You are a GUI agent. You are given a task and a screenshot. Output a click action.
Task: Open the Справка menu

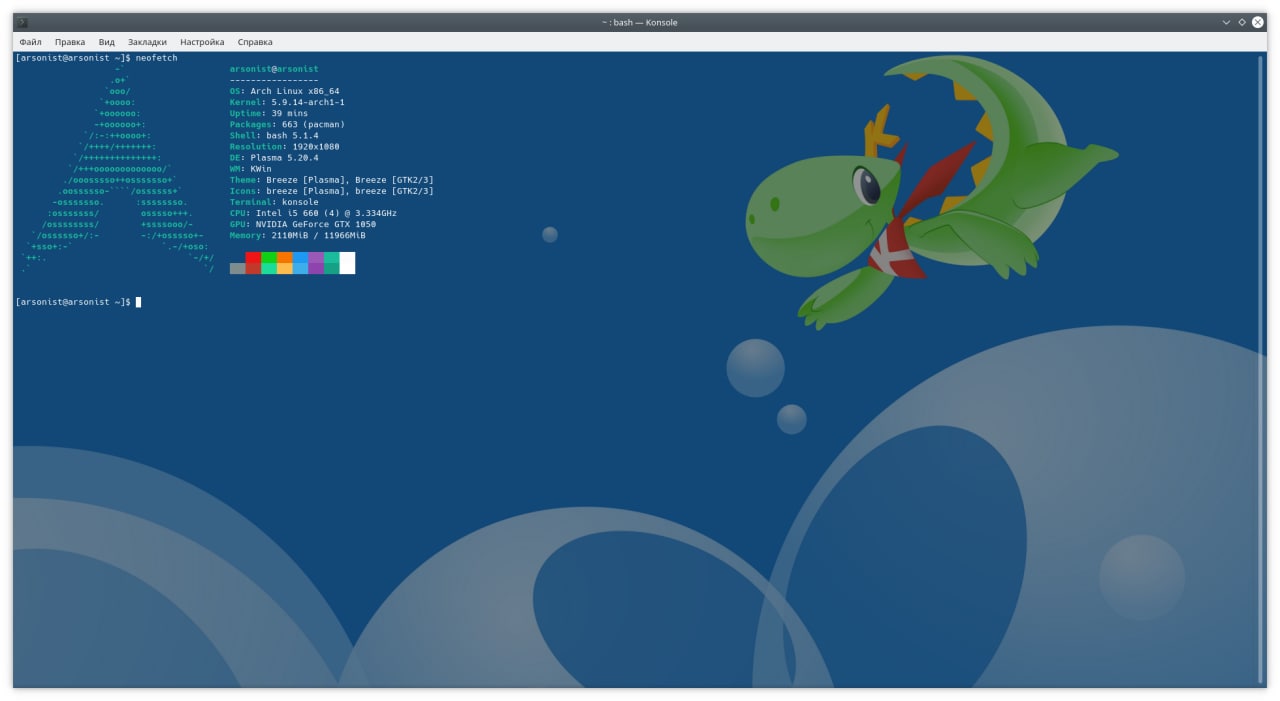pyautogui.click(x=255, y=42)
